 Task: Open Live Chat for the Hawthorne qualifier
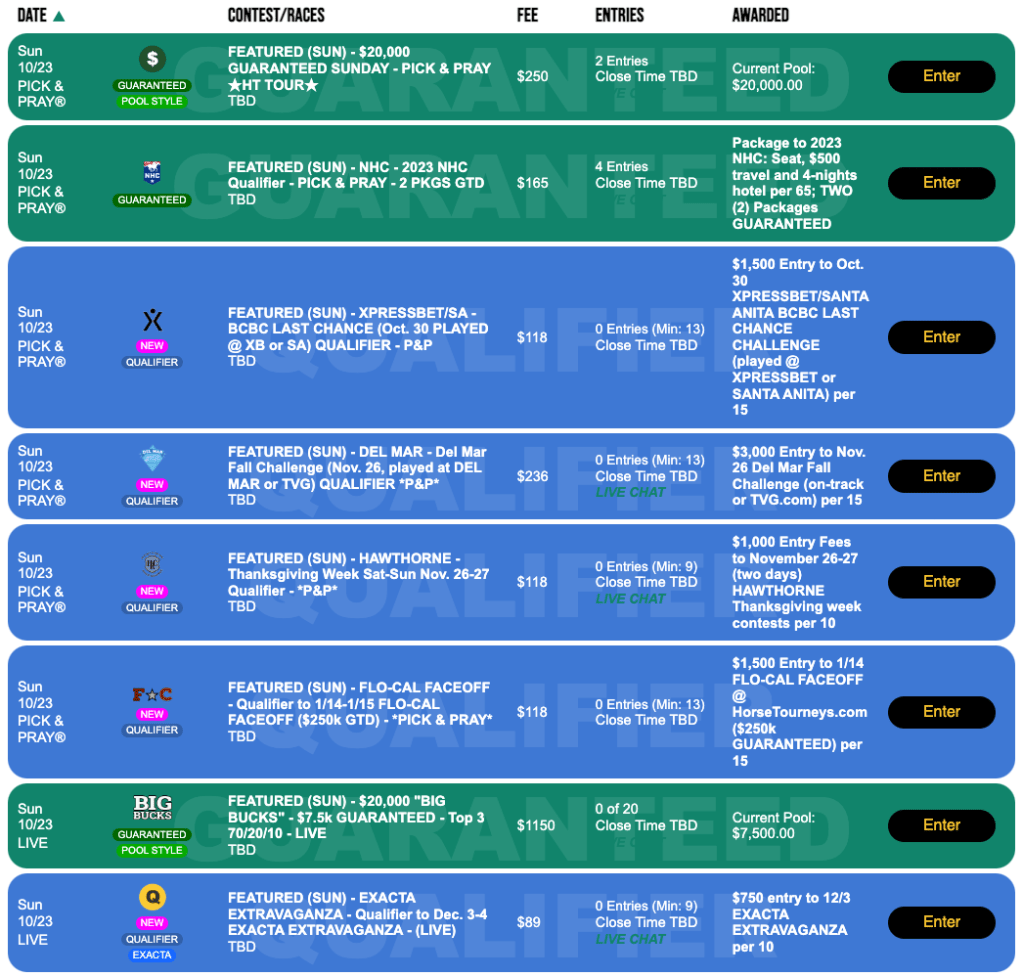[630, 599]
